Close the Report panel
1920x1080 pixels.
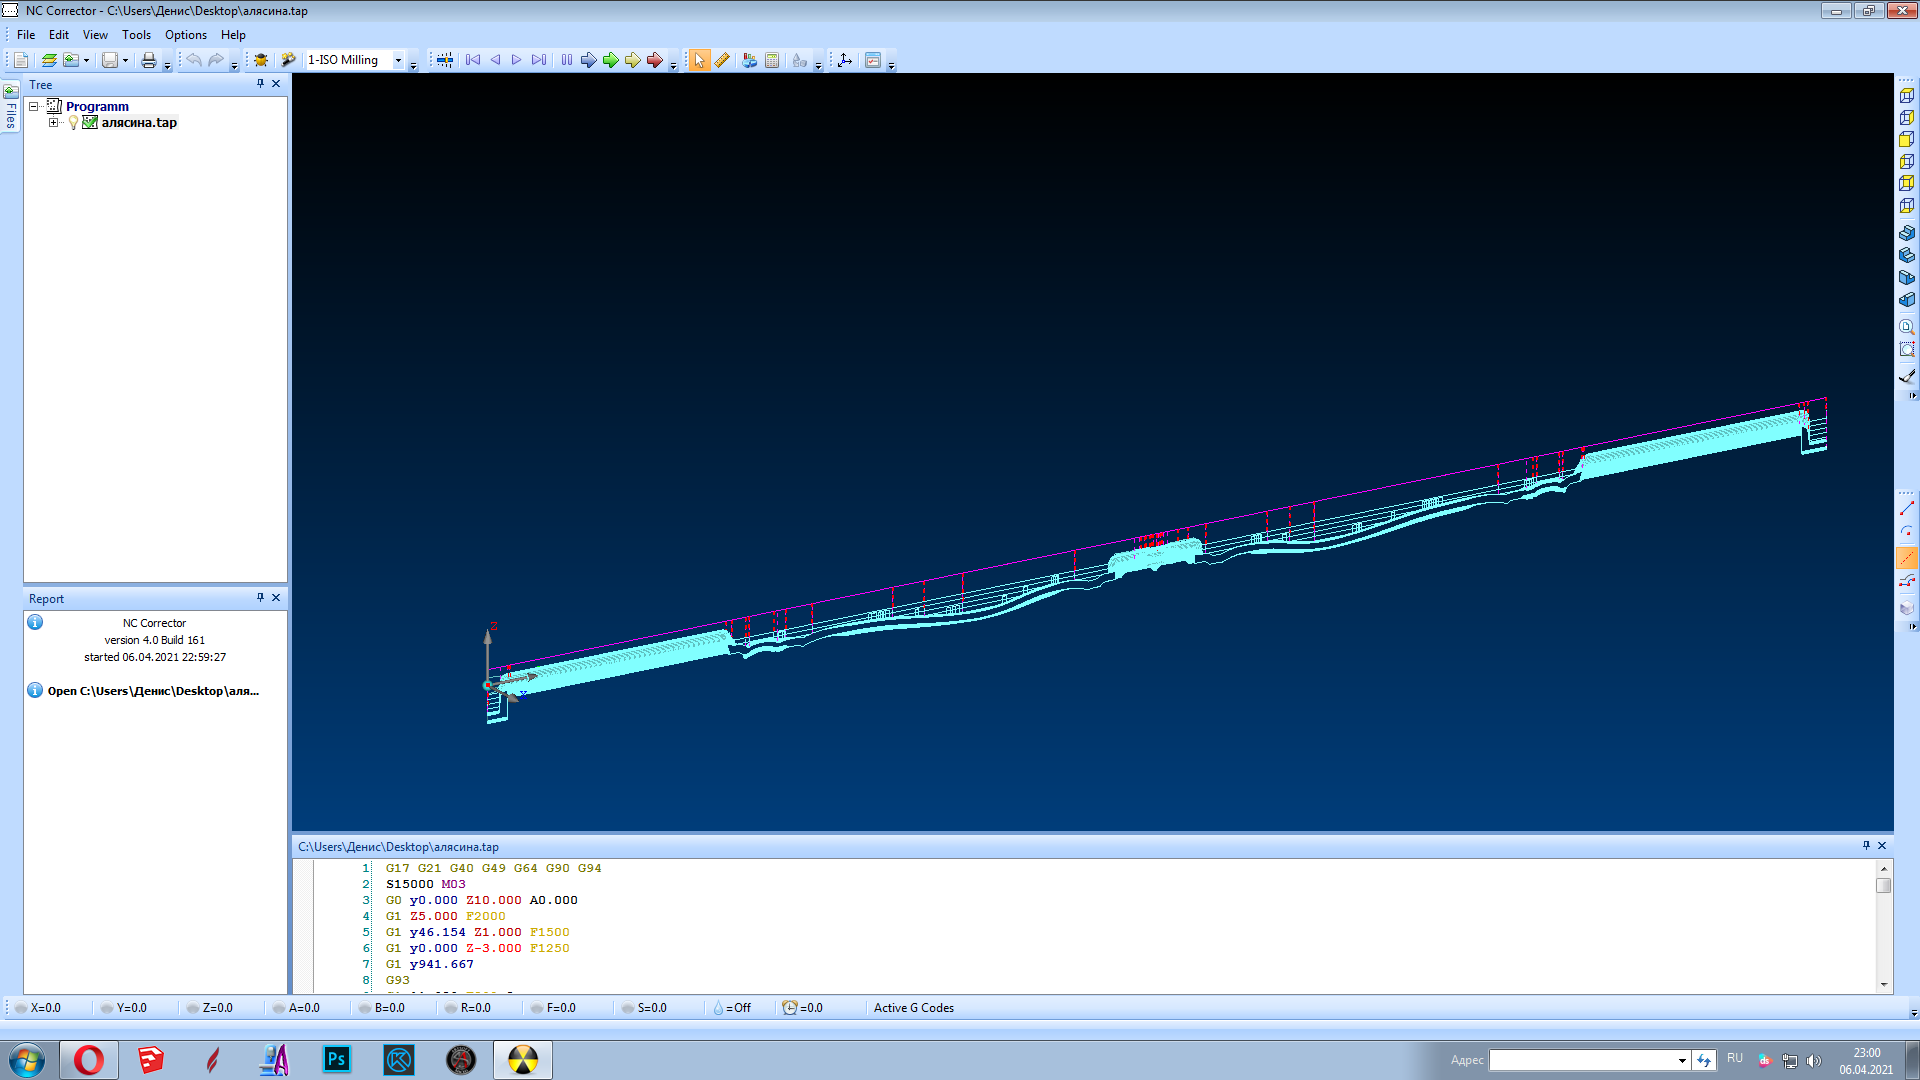click(x=276, y=598)
